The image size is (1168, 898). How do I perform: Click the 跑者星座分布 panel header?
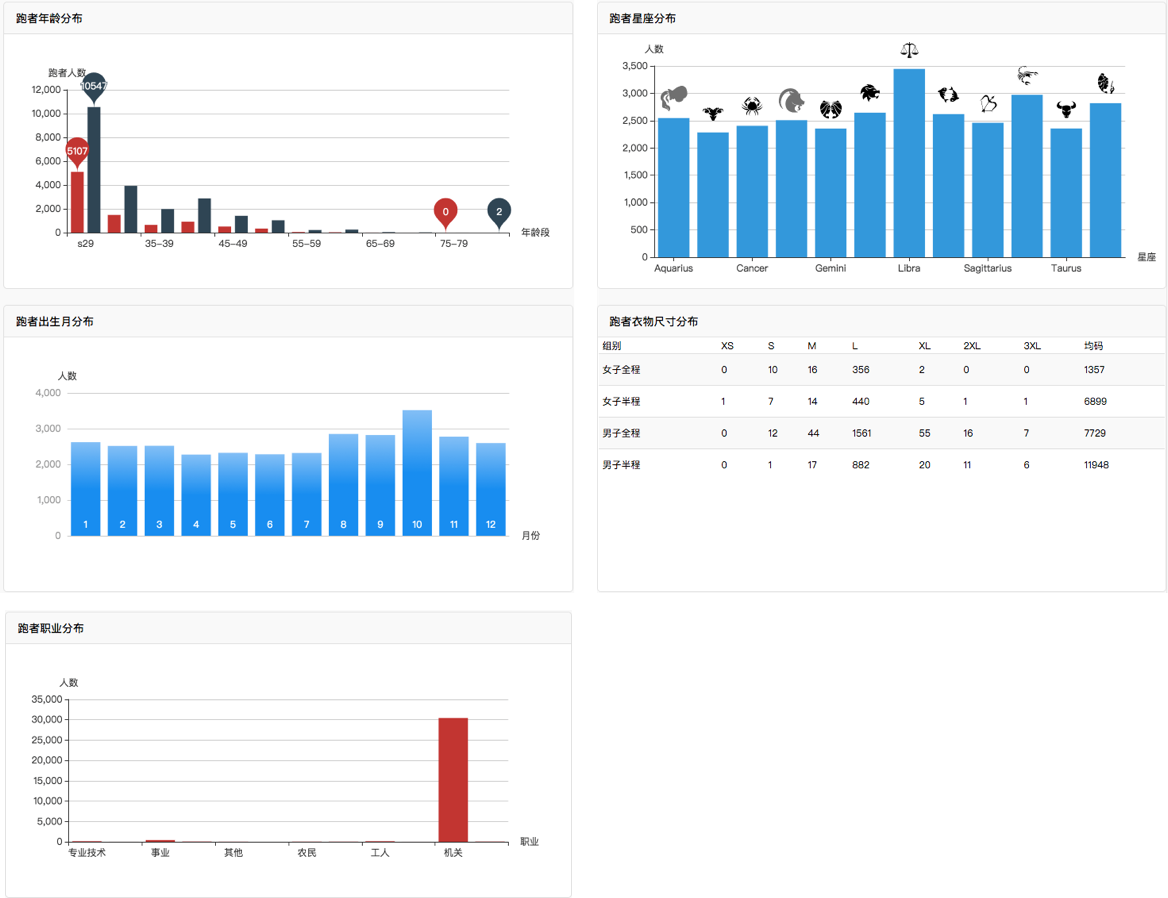643,19
